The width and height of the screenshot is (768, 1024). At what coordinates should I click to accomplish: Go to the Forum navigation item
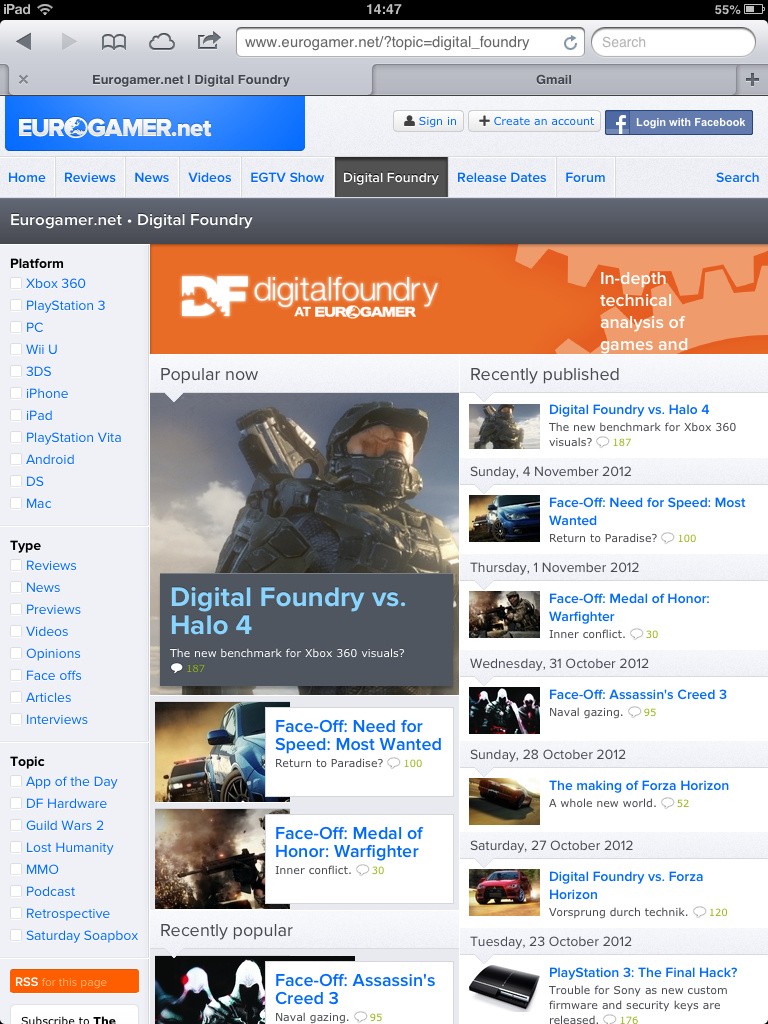pos(585,177)
